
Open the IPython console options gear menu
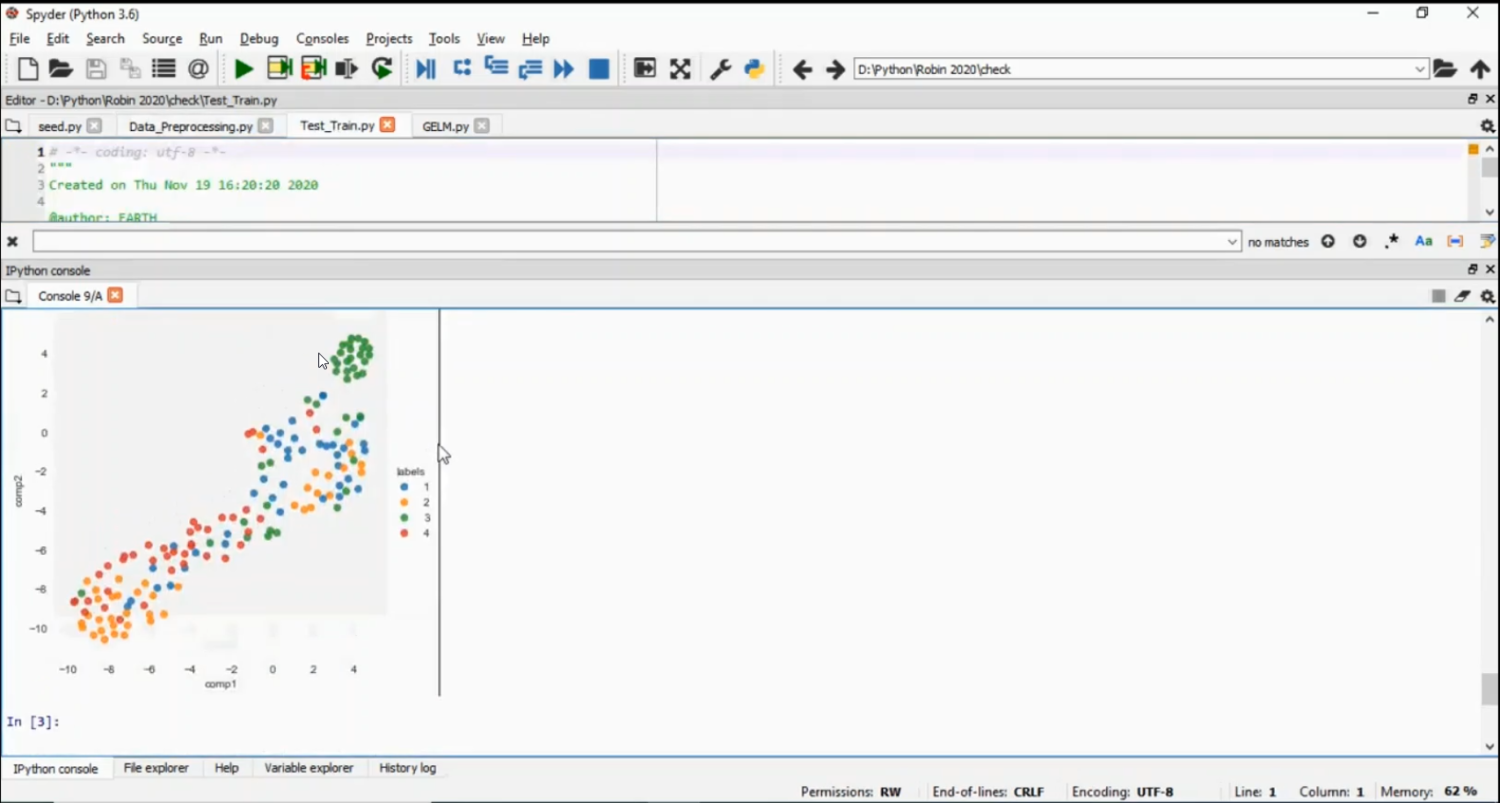point(1487,296)
